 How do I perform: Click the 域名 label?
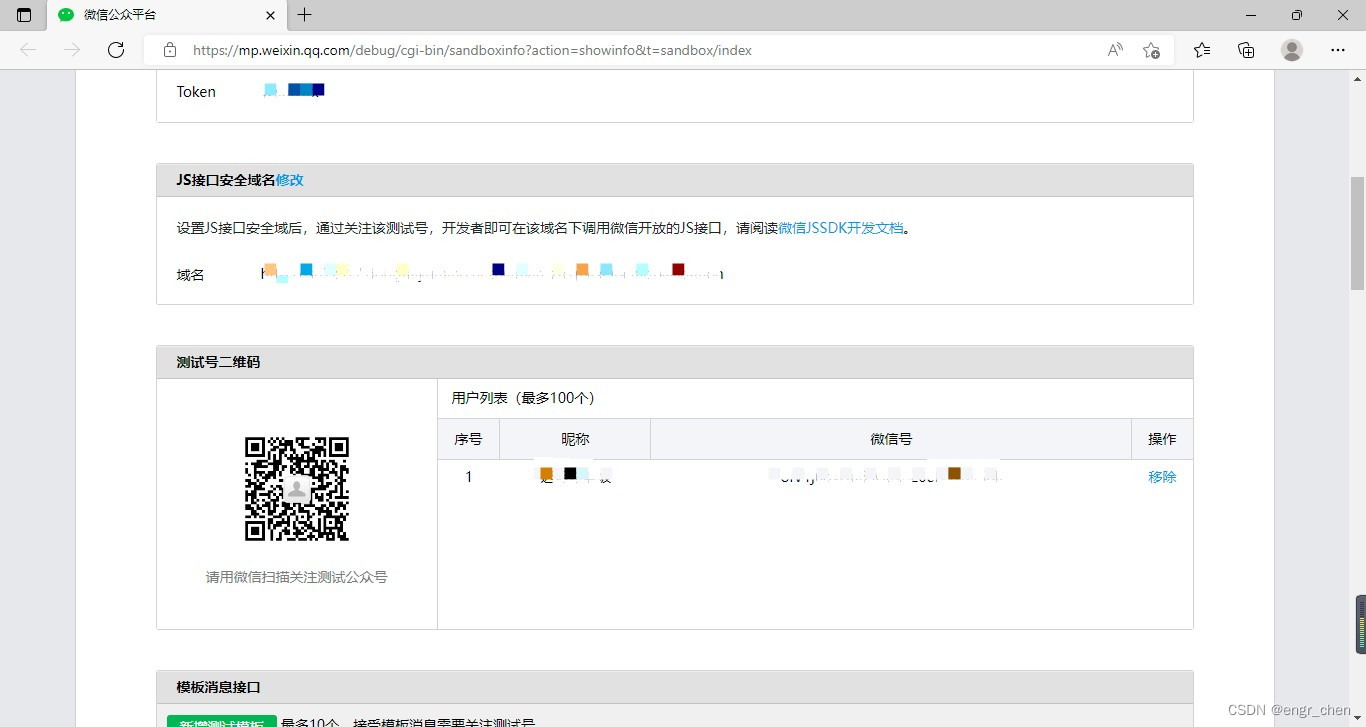[x=191, y=275]
